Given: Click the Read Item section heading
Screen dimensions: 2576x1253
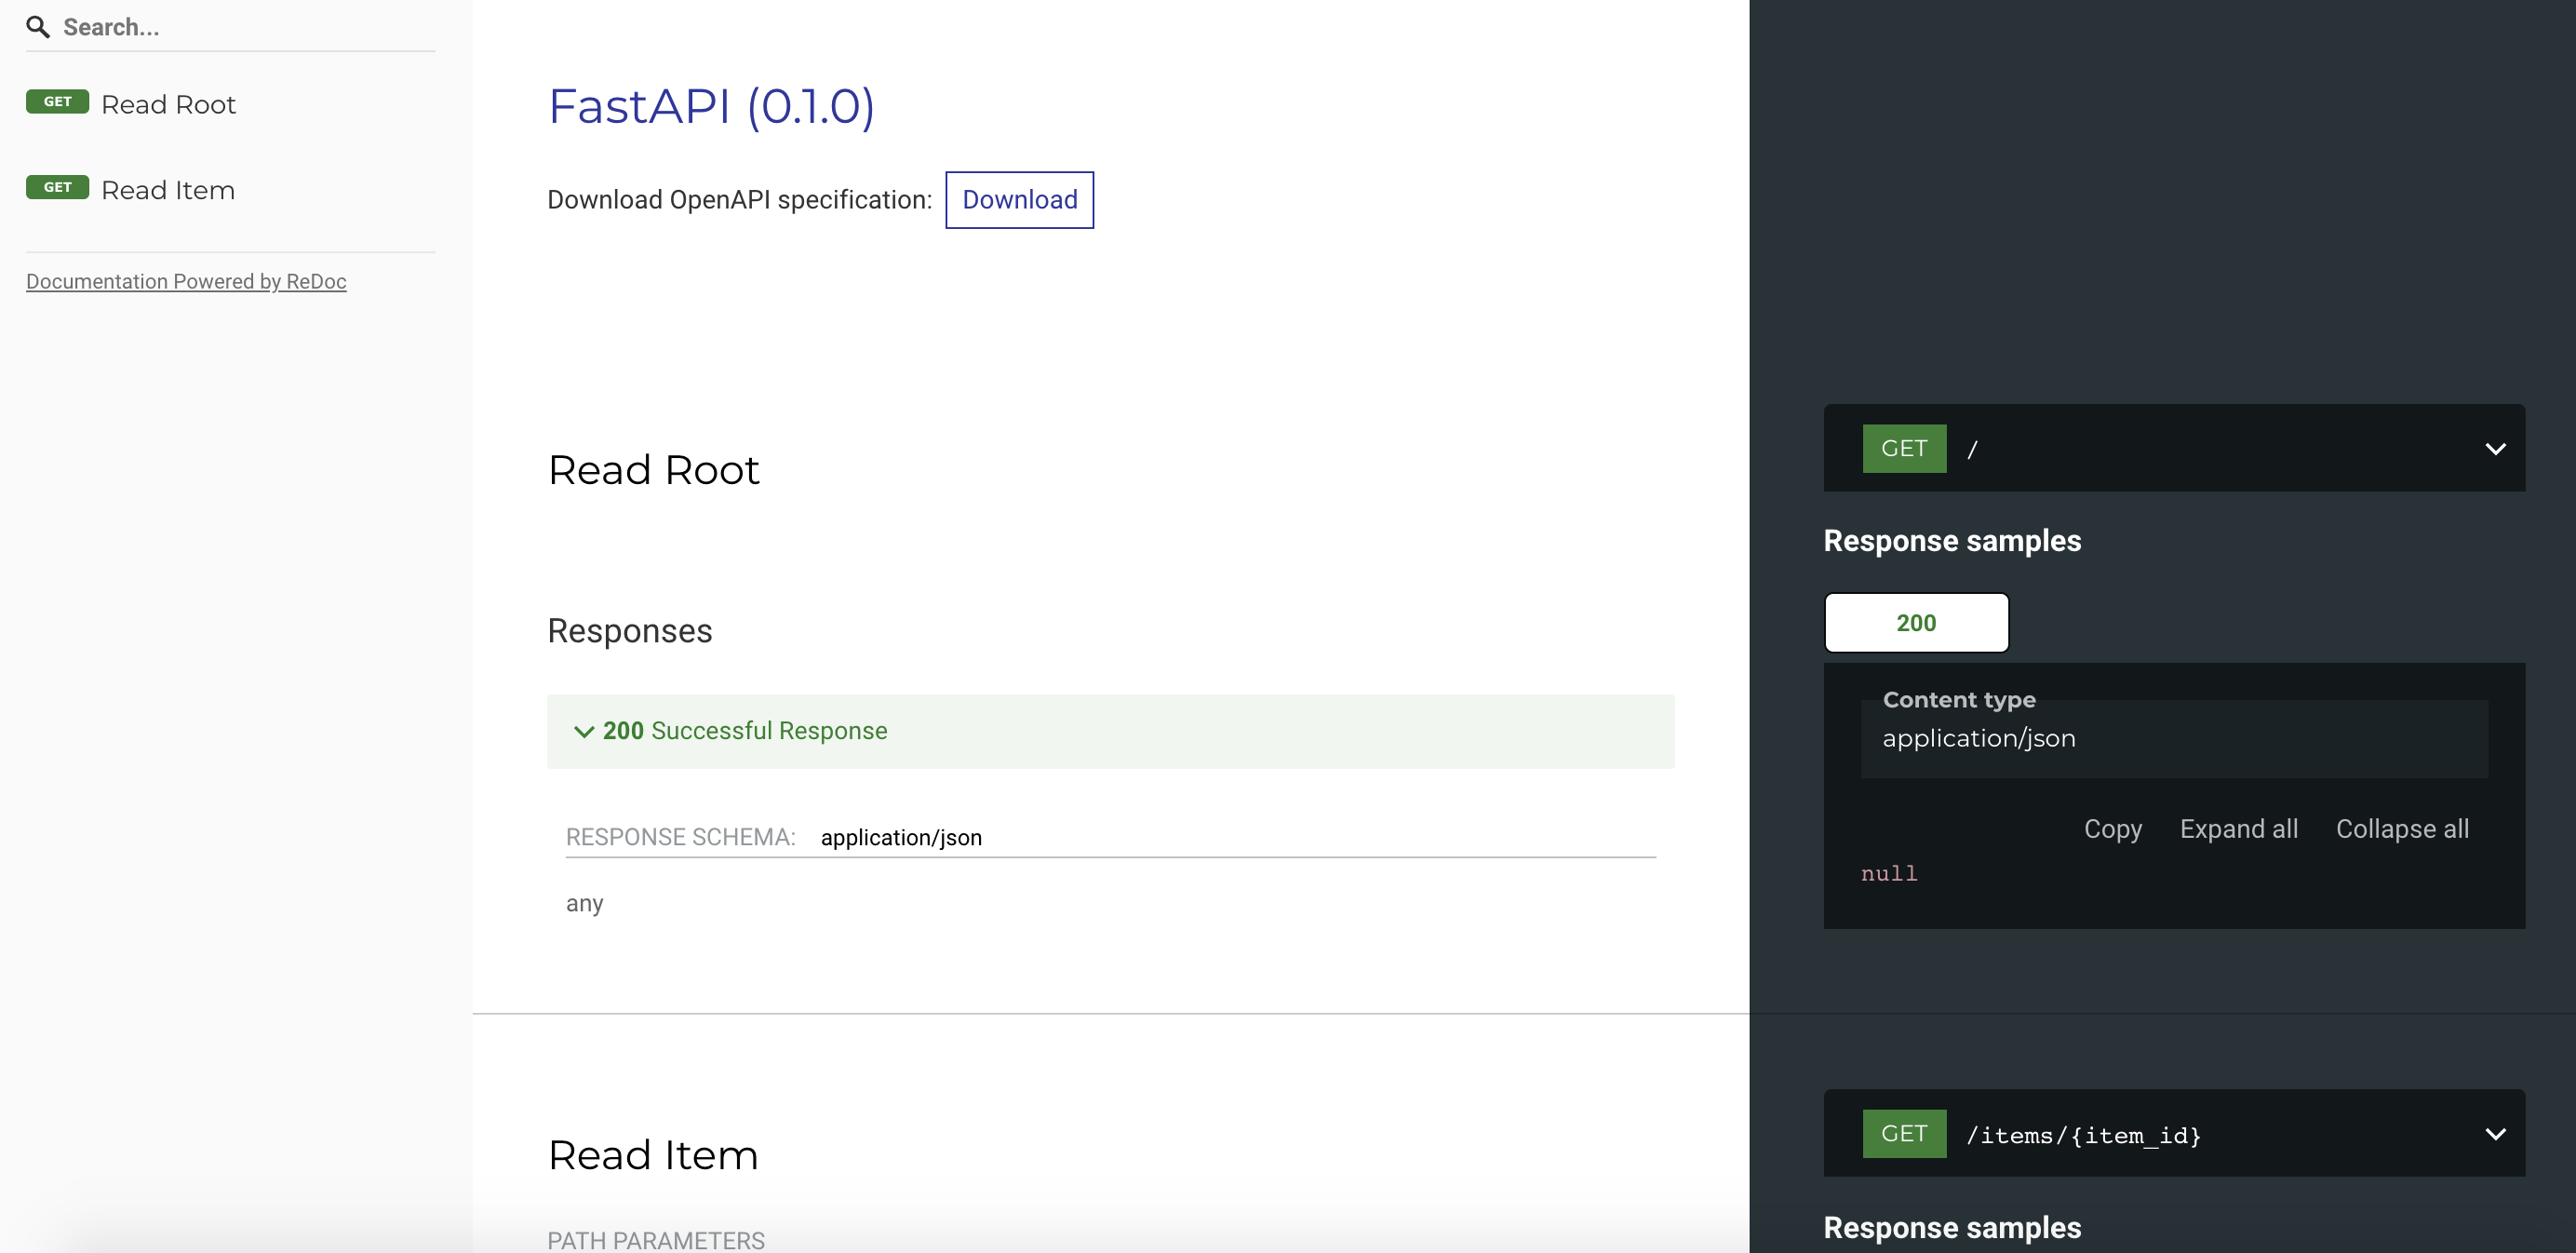Looking at the screenshot, I should [x=653, y=1155].
